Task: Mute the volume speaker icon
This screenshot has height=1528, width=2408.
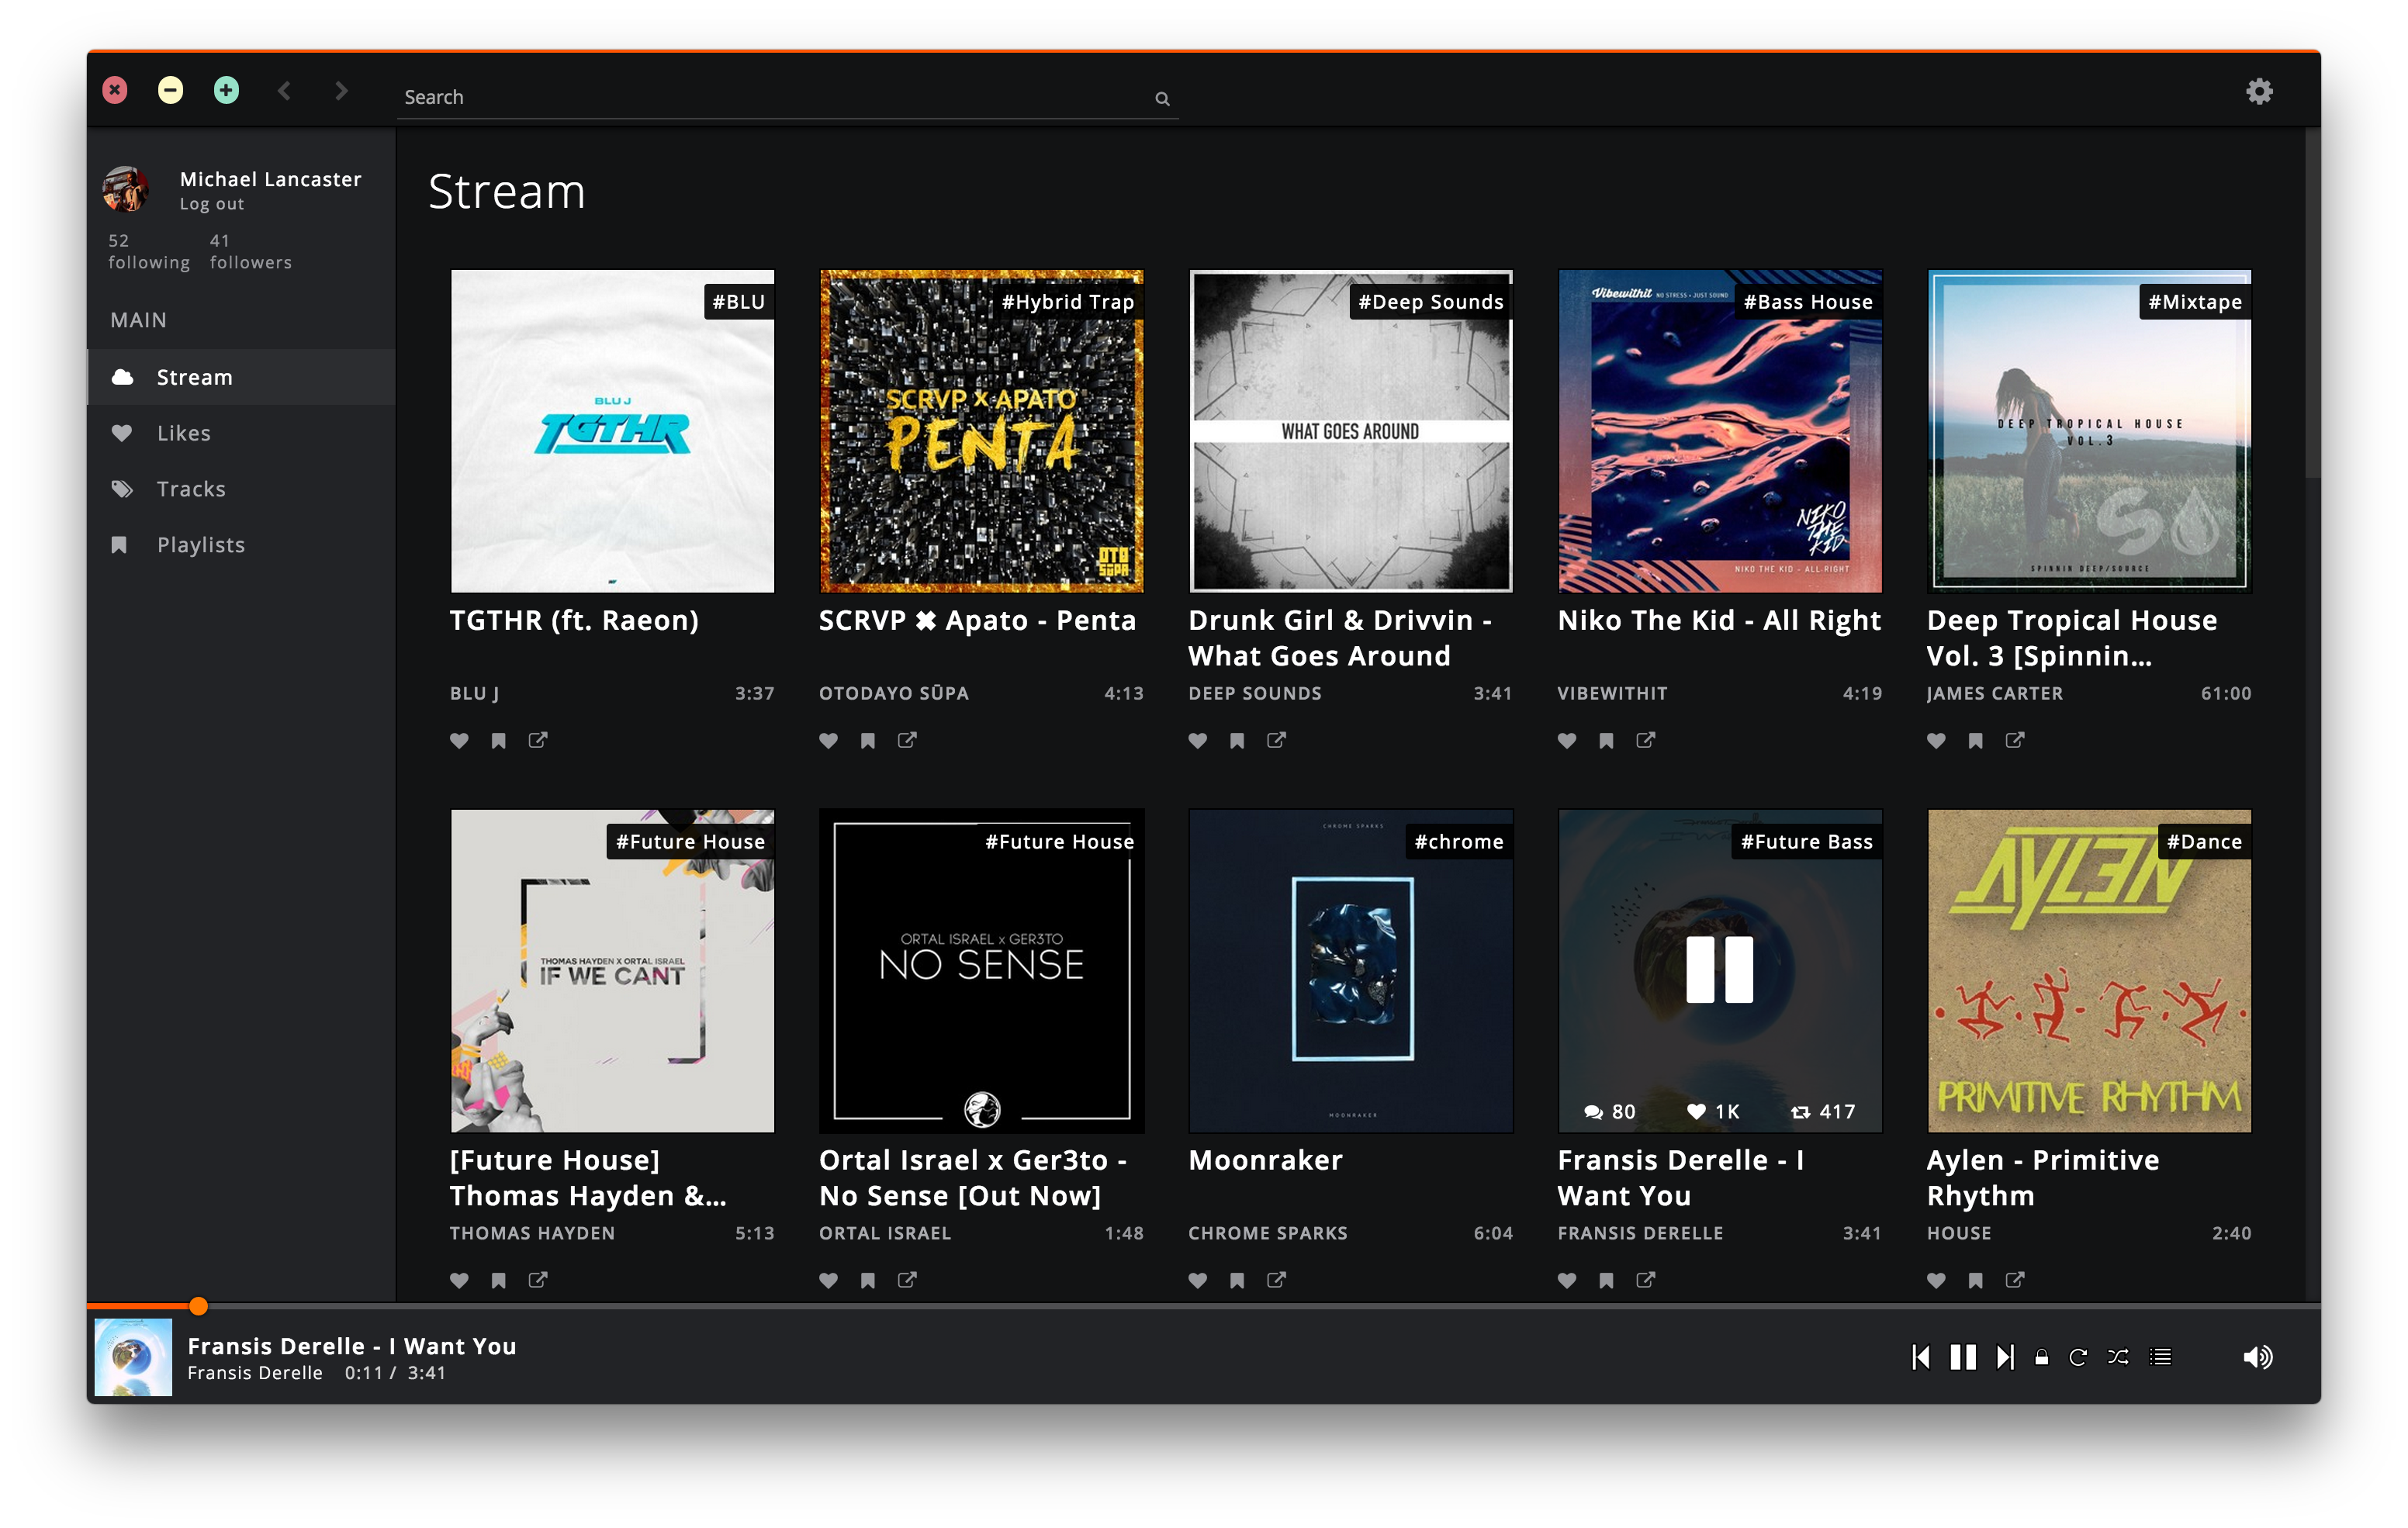Action: point(2257,1357)
